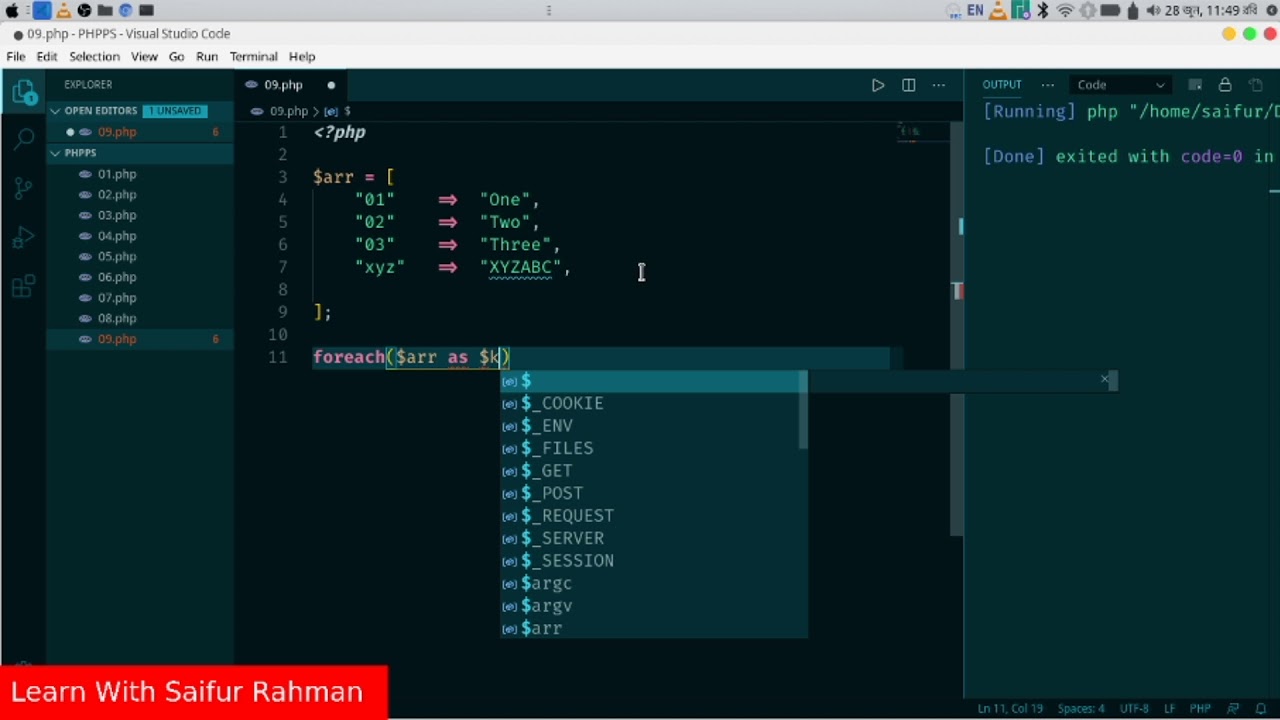
Task: Click the feedback icon in status bar
Action: tap(1233, 709)
